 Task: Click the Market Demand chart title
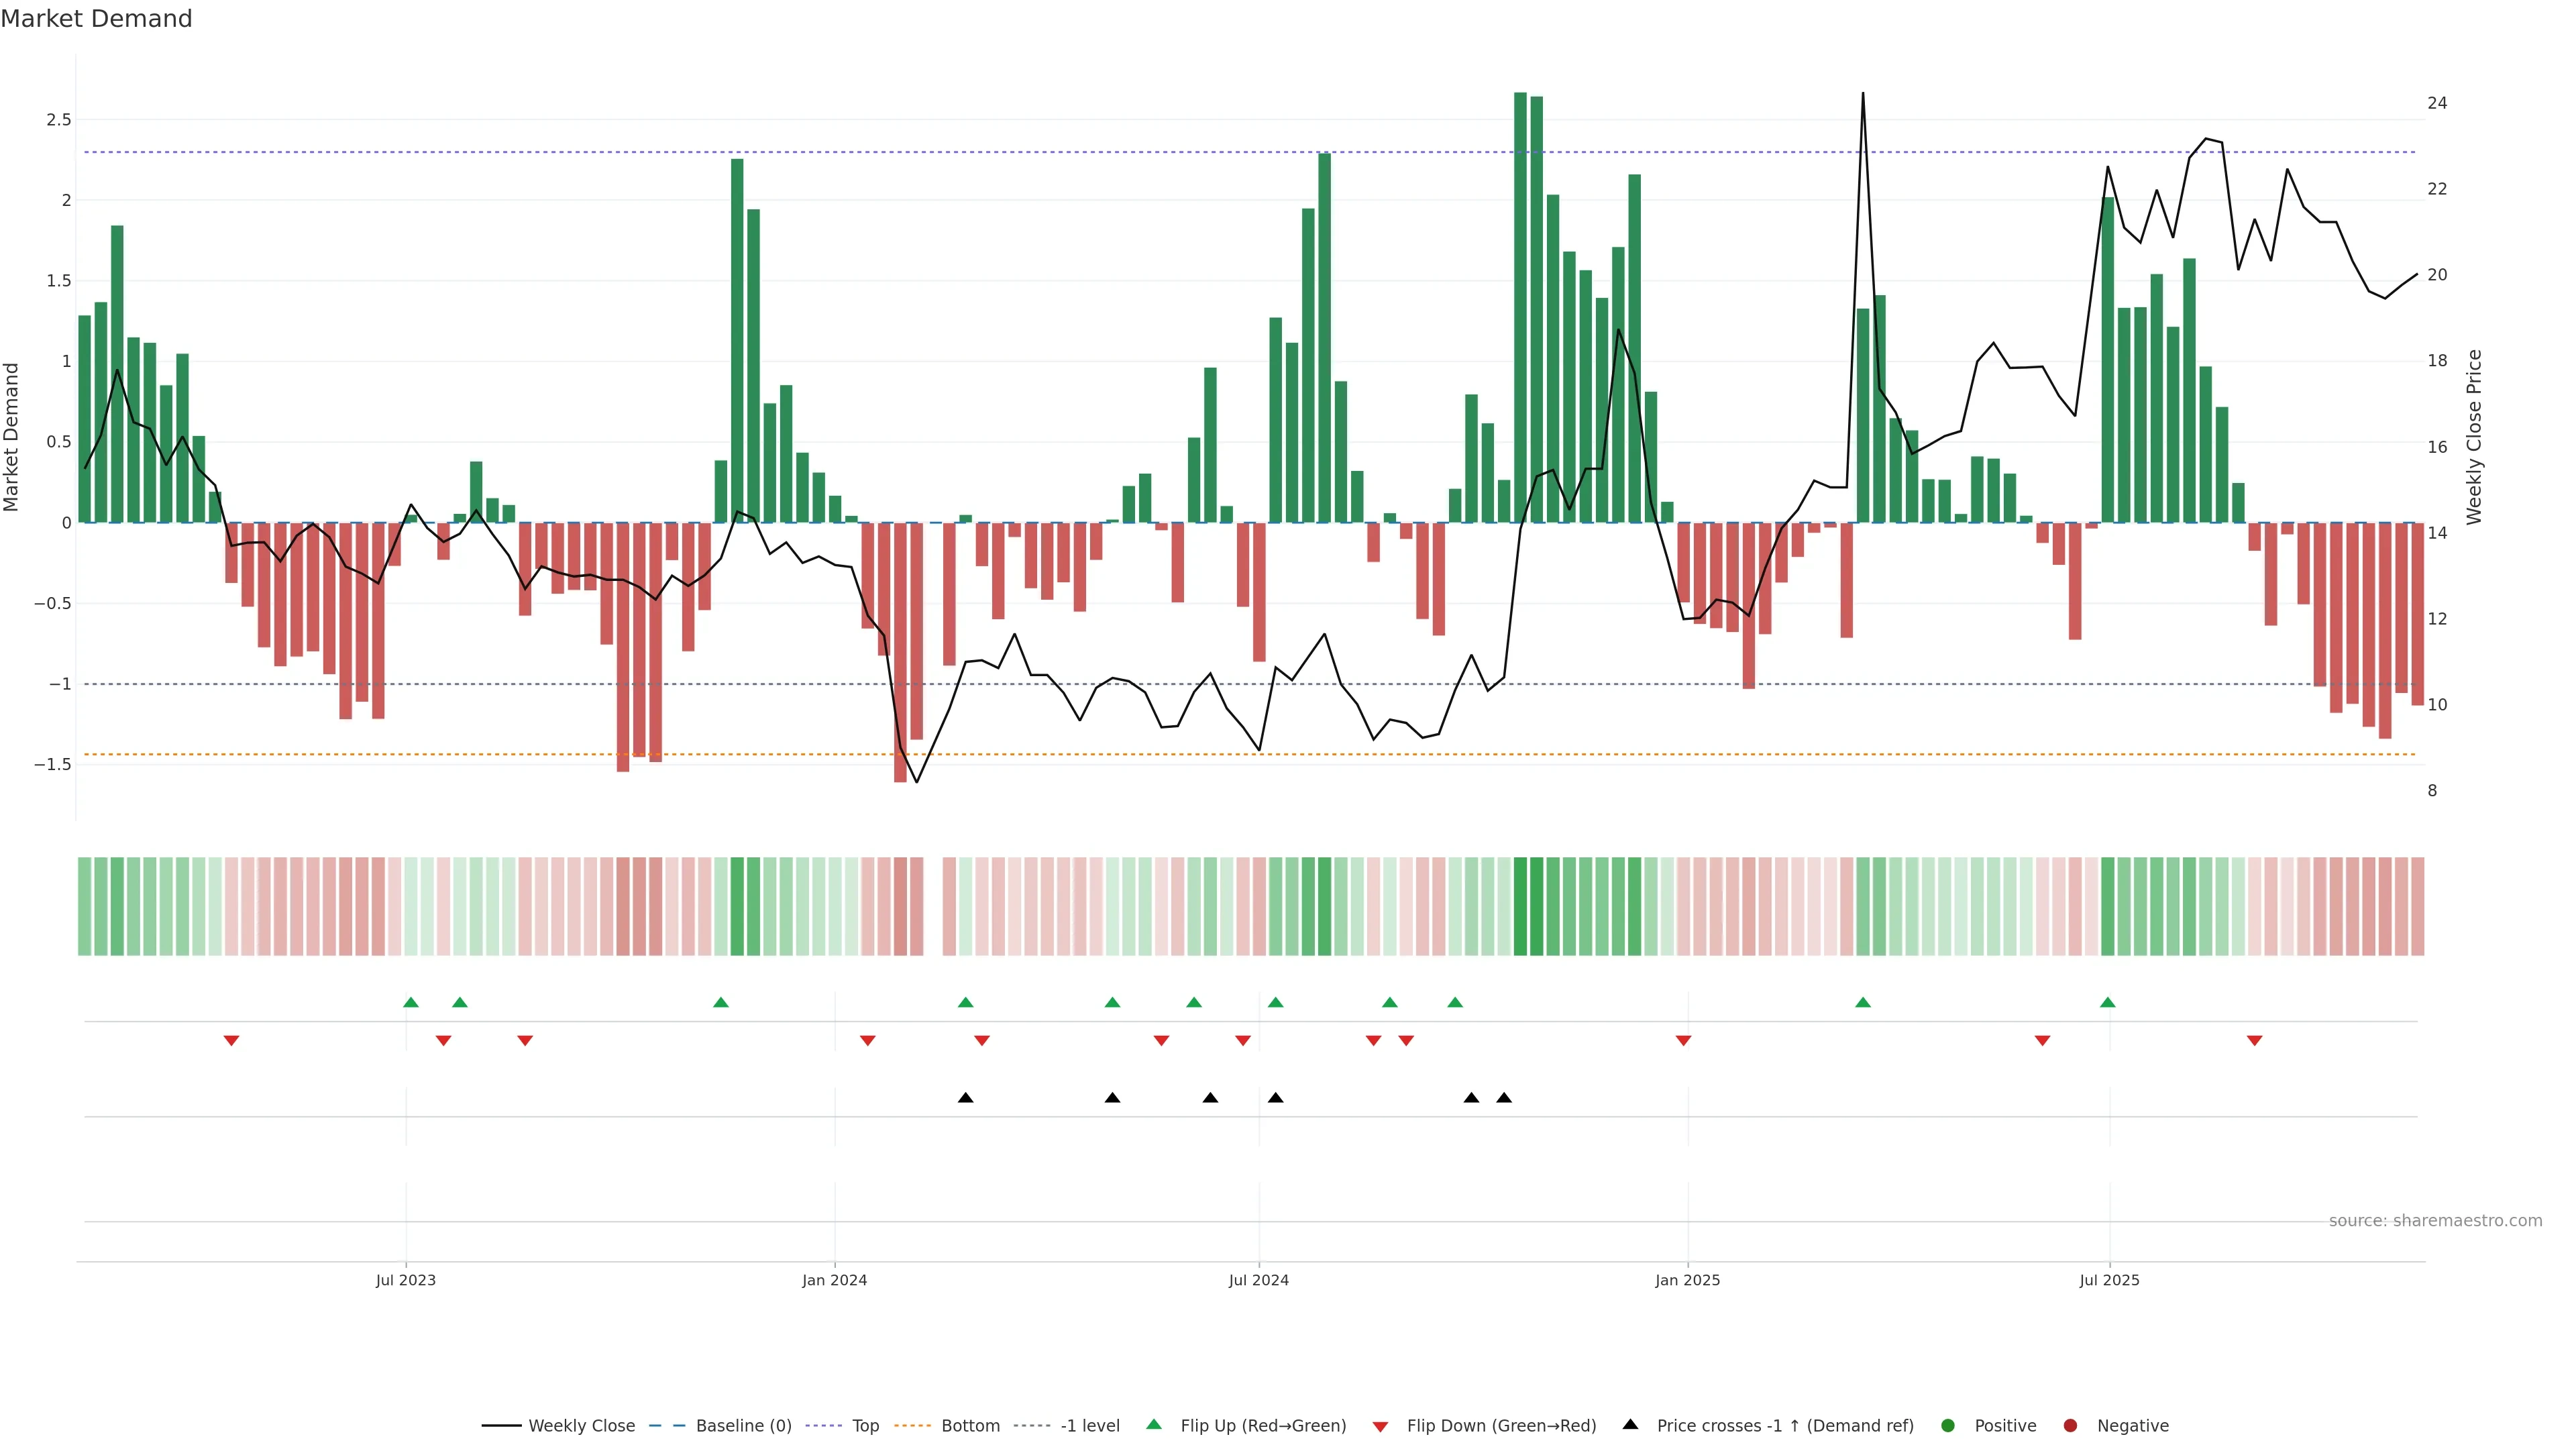[x=96, y=19]
